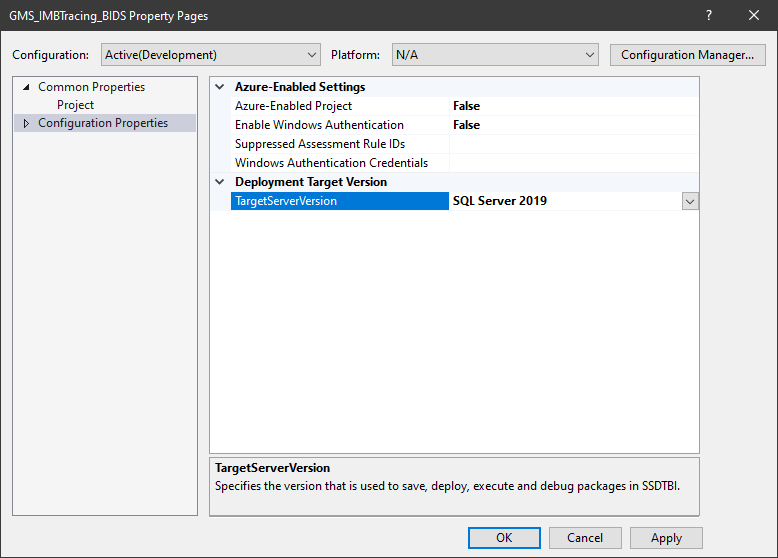Click the Apply button
778x558 pixels.
click(666, 537)
